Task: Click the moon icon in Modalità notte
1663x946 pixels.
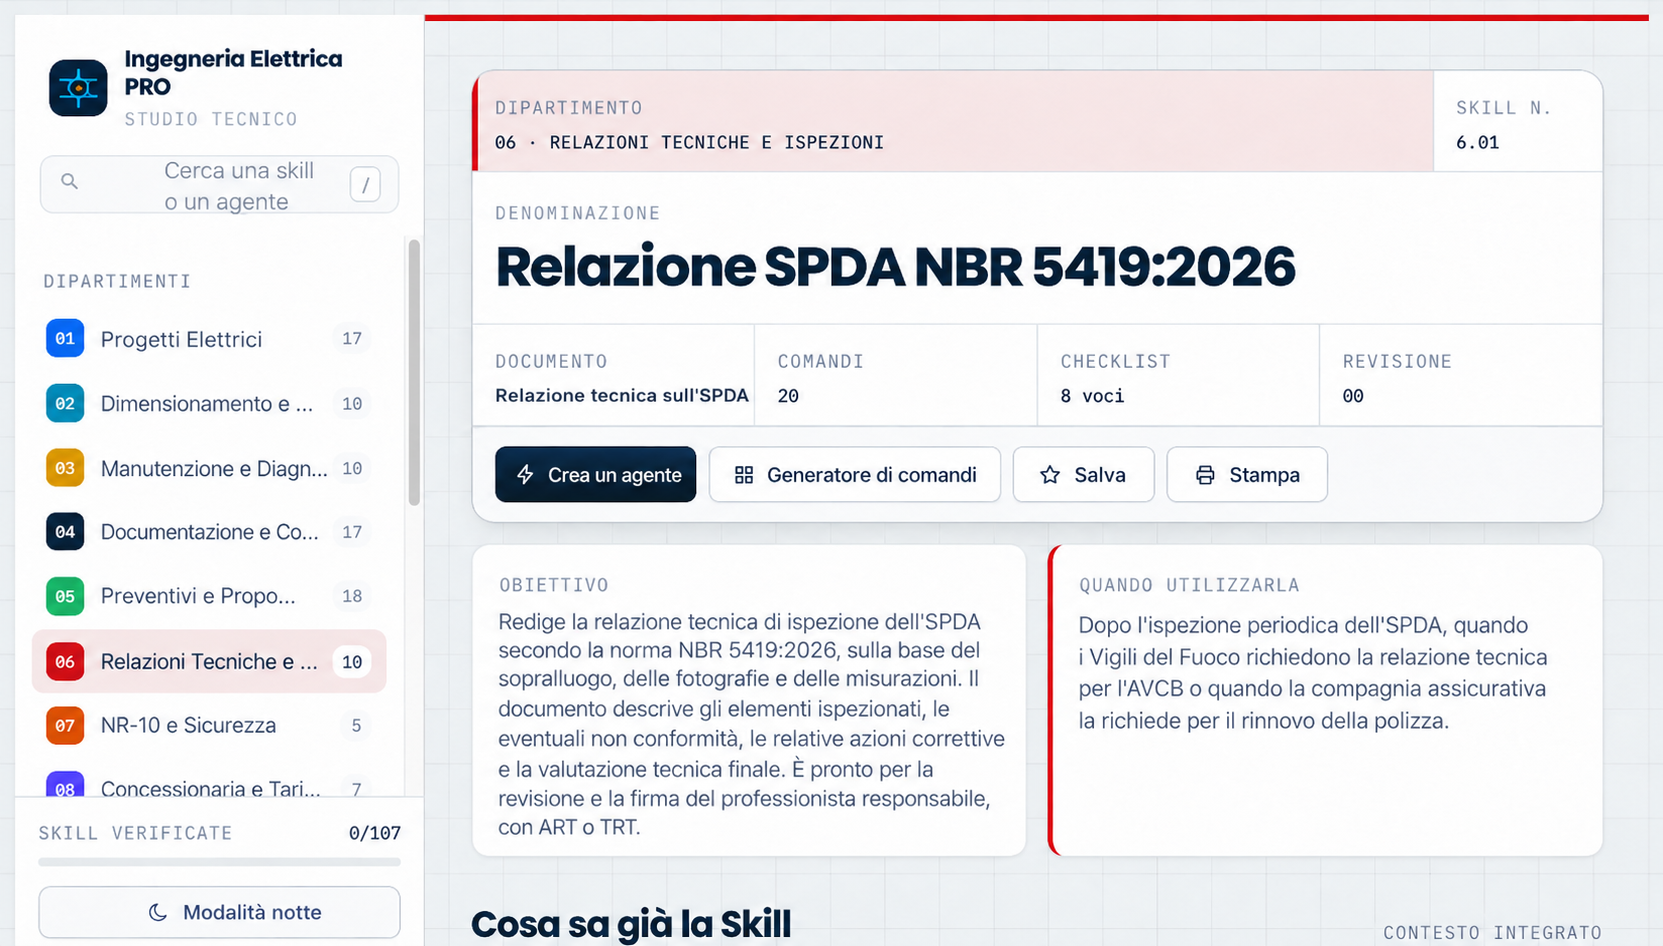Action: click(157, 912)
